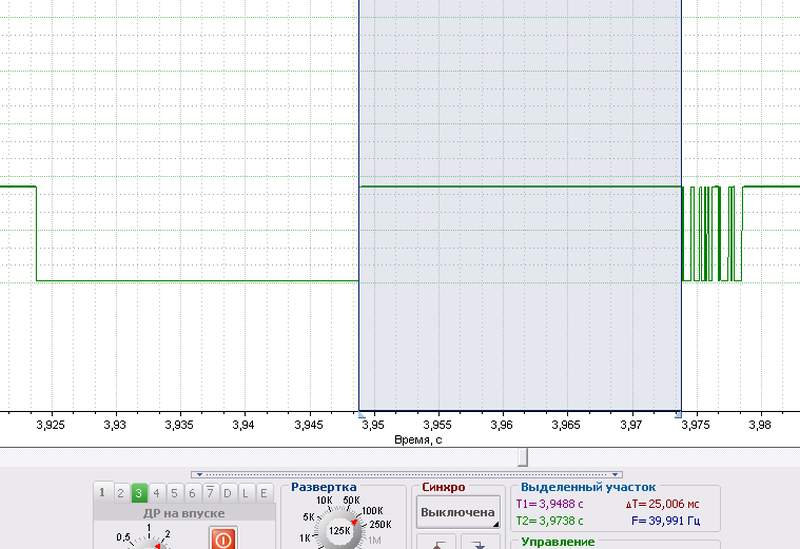
Task: Select the D channel tab
Action: point(228,492)
